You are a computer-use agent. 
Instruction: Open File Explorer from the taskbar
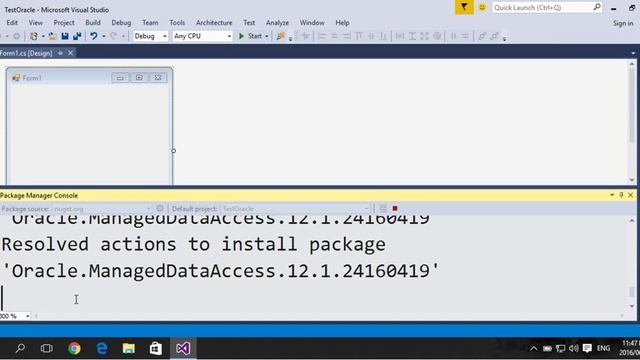[x=129, y=348]
